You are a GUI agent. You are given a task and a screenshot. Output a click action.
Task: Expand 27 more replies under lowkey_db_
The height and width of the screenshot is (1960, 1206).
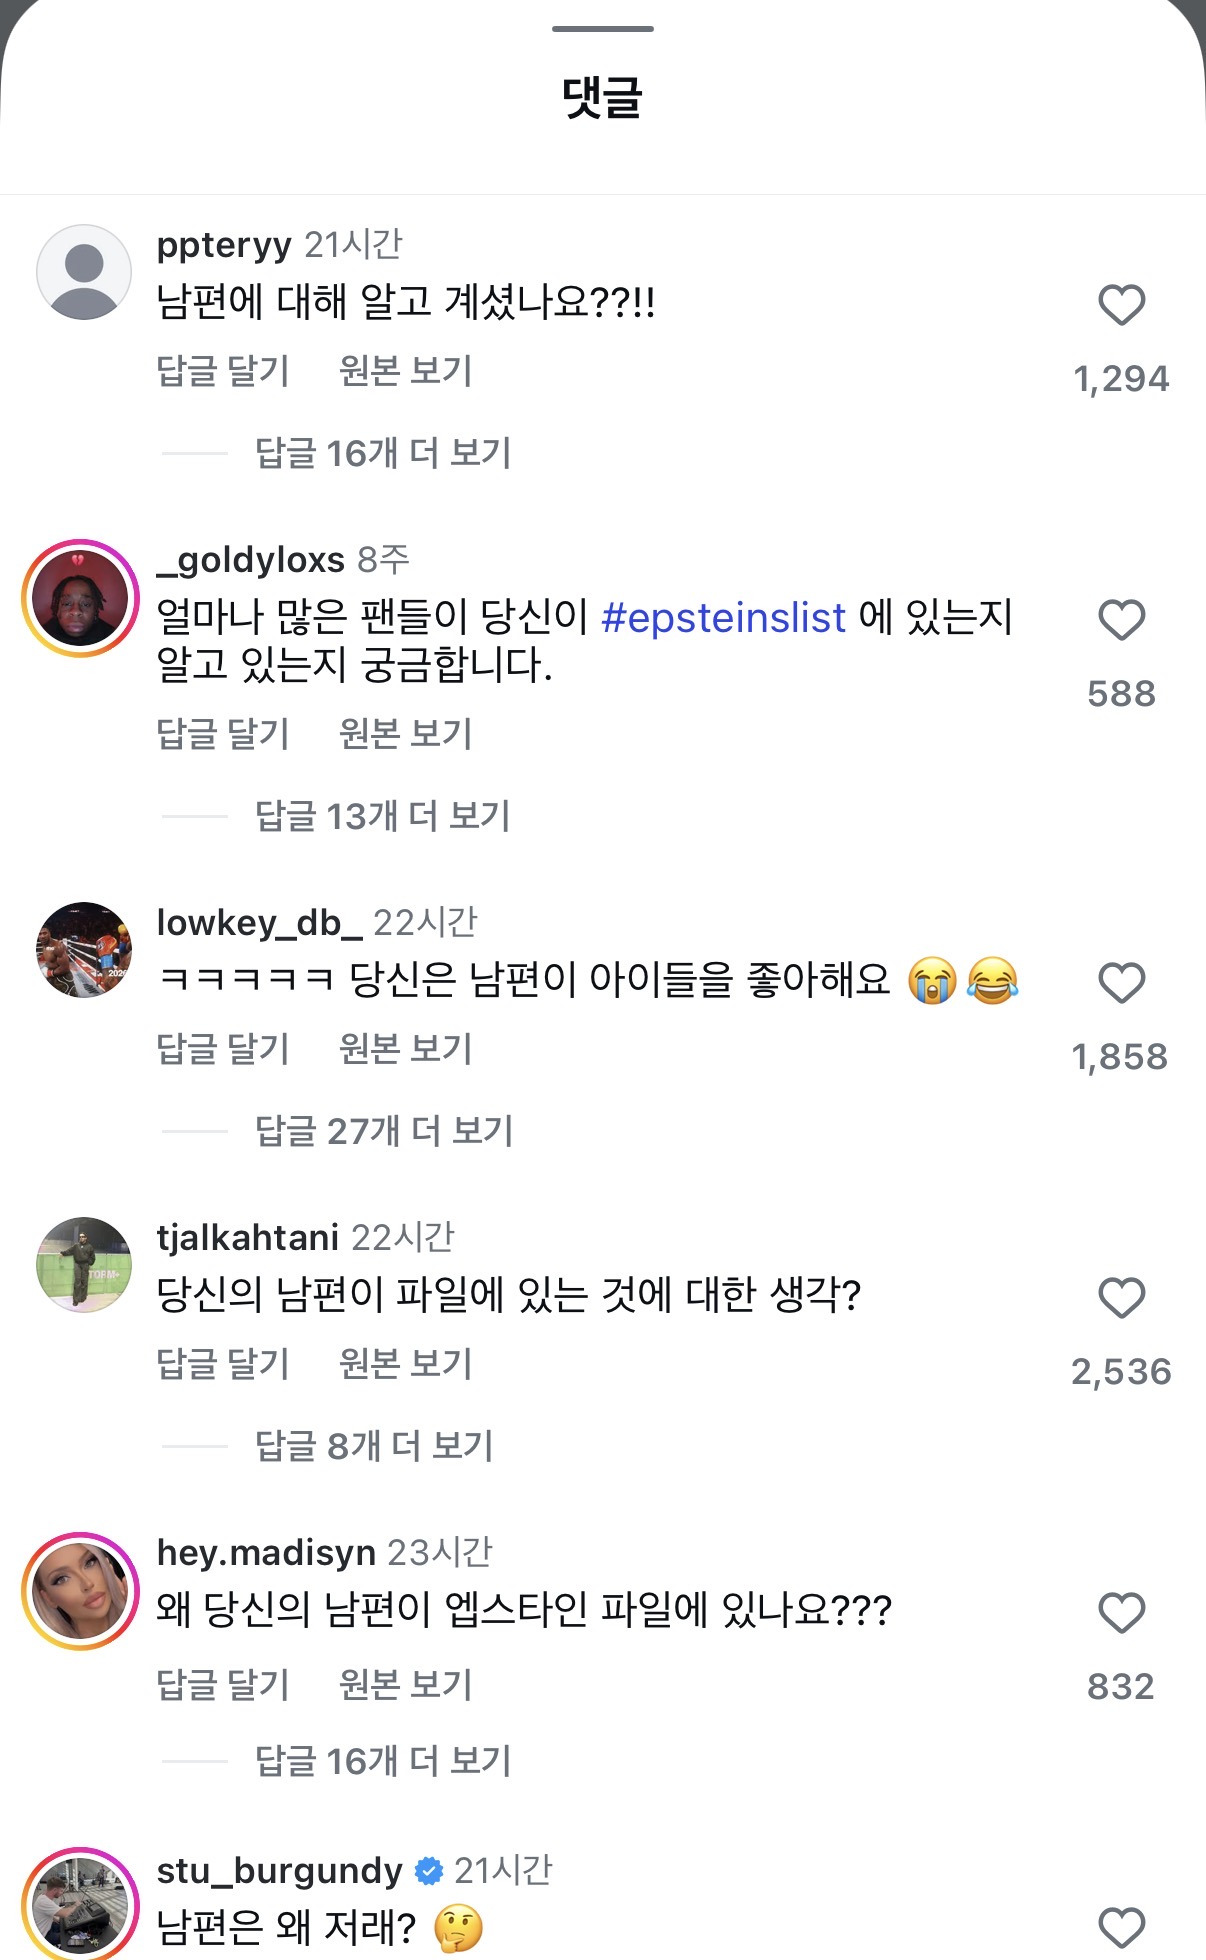tap(384, 1131)
